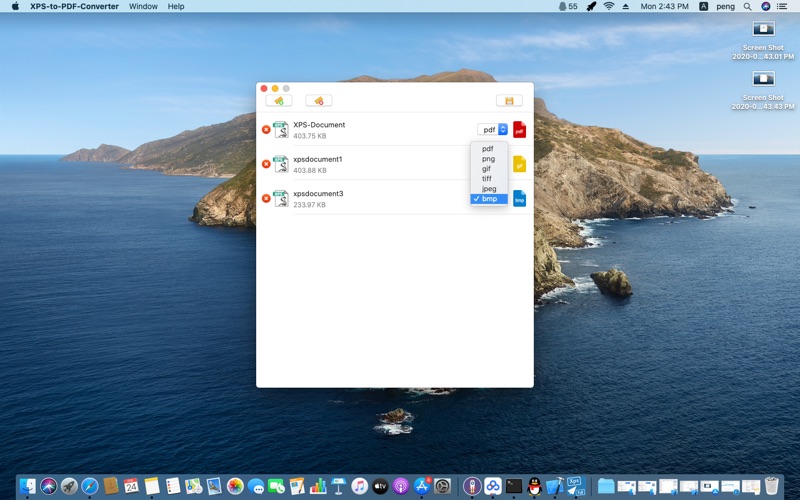The image size is (800, 500).
Task: Choose pdf in the format popup list
Action: [x=489, y=148]
